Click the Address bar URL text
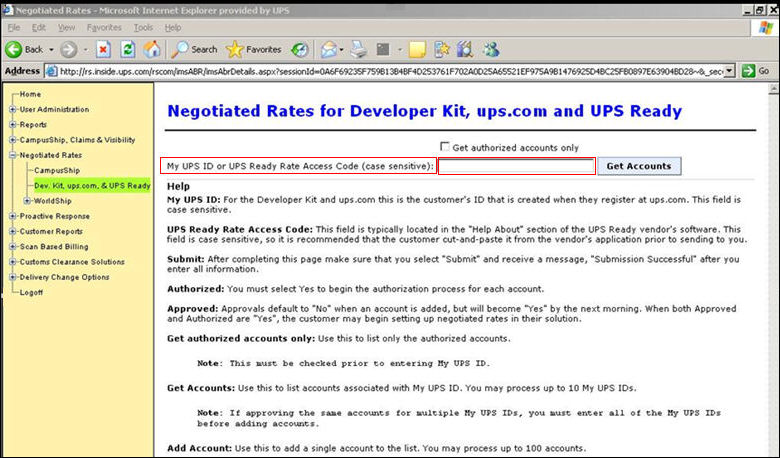The width and height of the screenshot is (780, 458). (x=390, y=71)
